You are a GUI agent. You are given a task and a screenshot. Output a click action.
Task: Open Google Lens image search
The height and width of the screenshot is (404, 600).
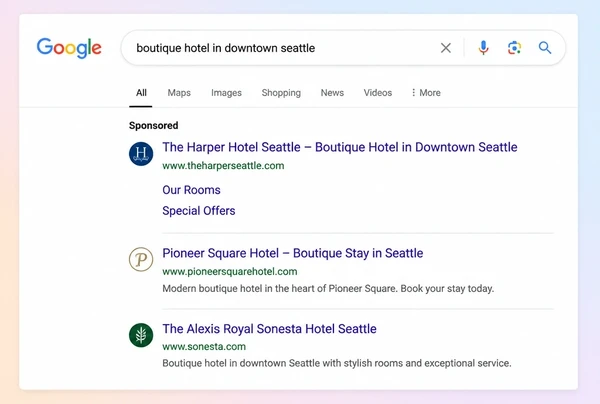(514, 48)
